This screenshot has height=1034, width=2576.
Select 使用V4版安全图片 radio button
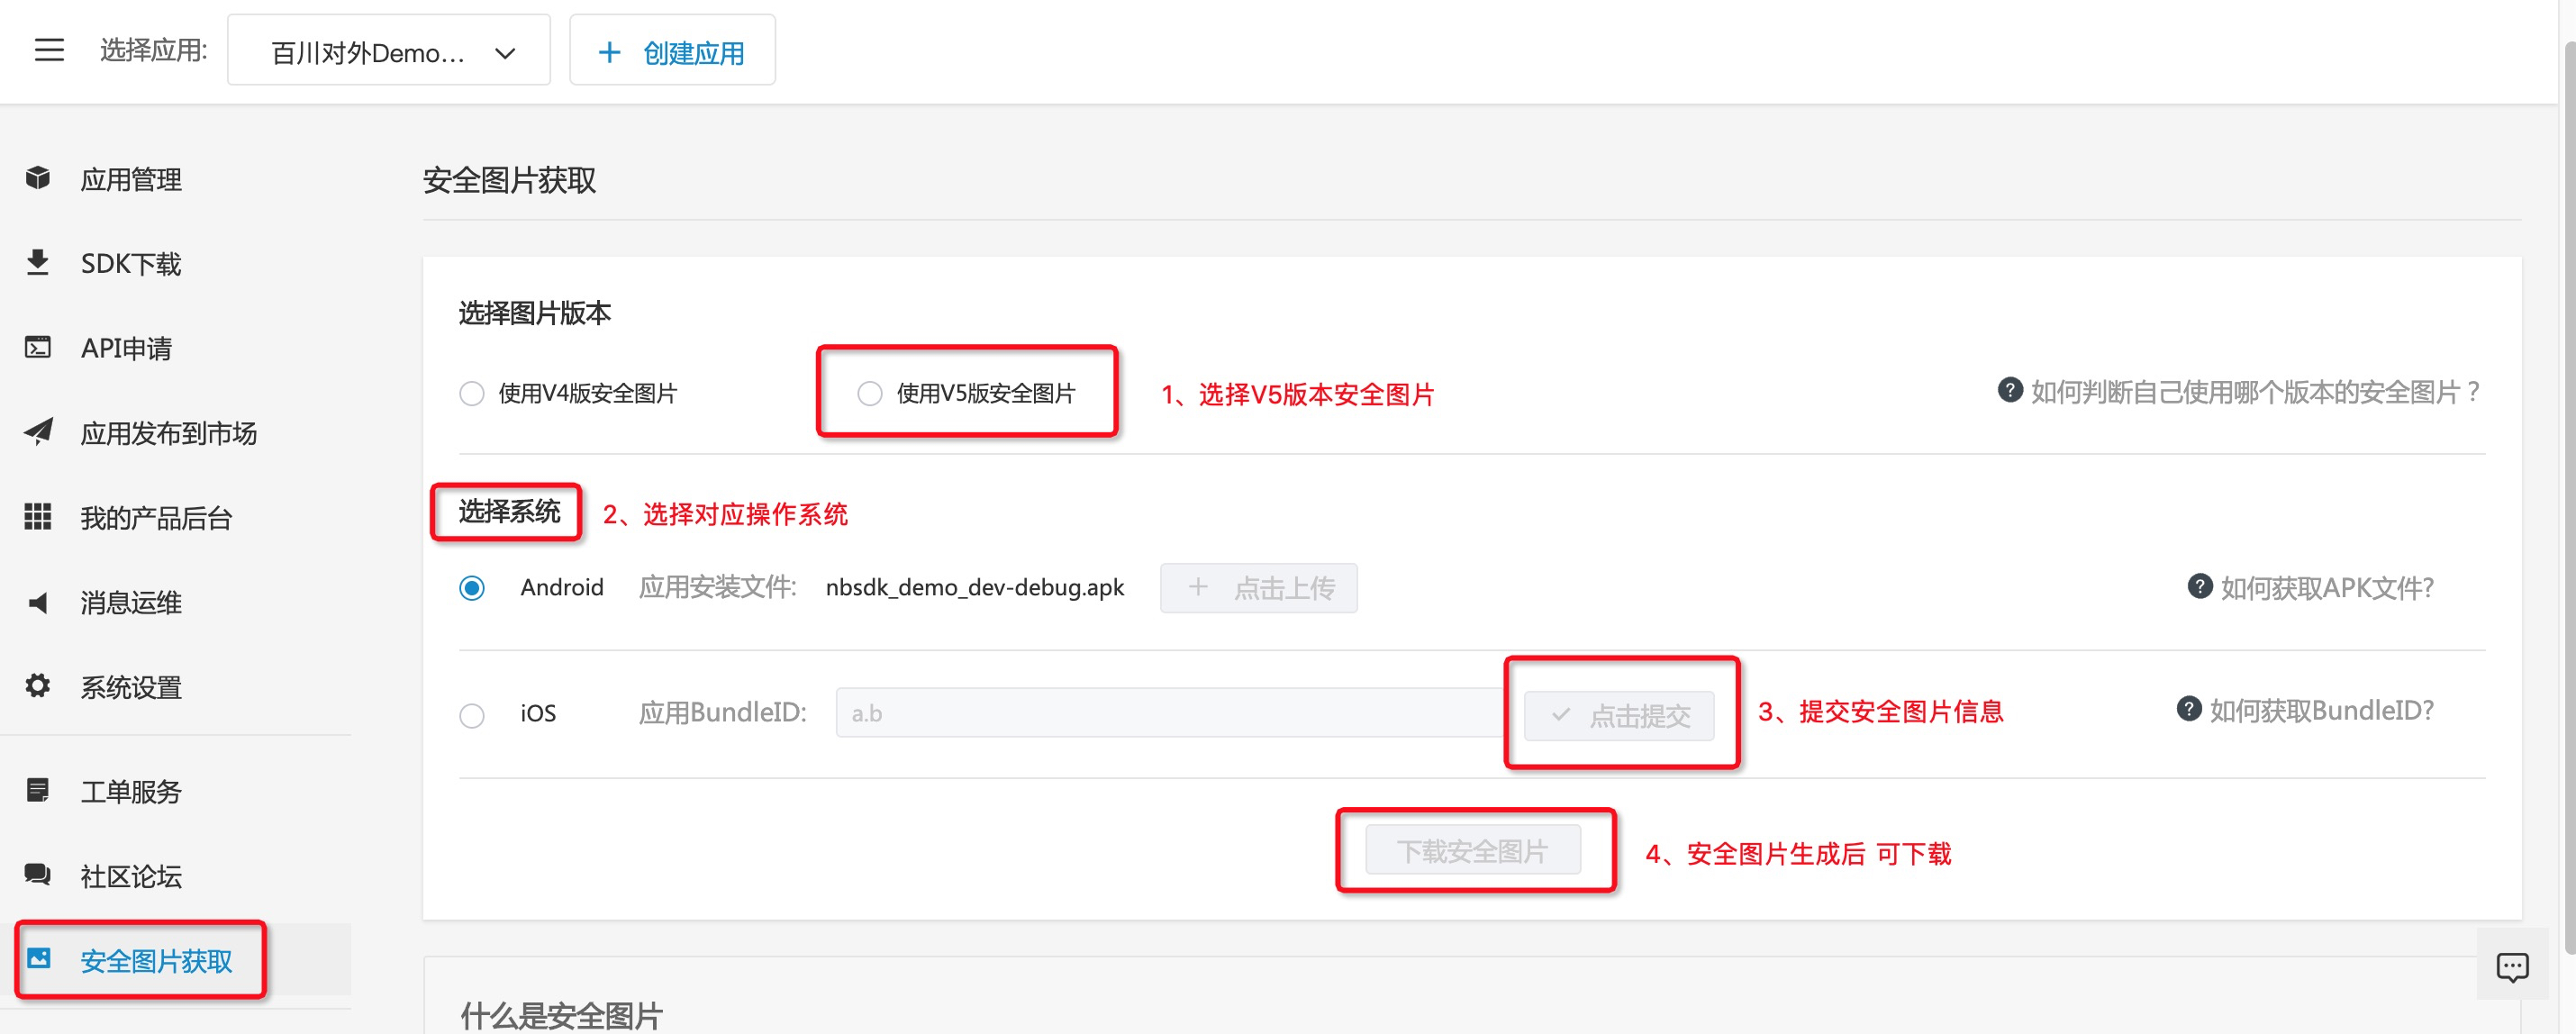472,394
